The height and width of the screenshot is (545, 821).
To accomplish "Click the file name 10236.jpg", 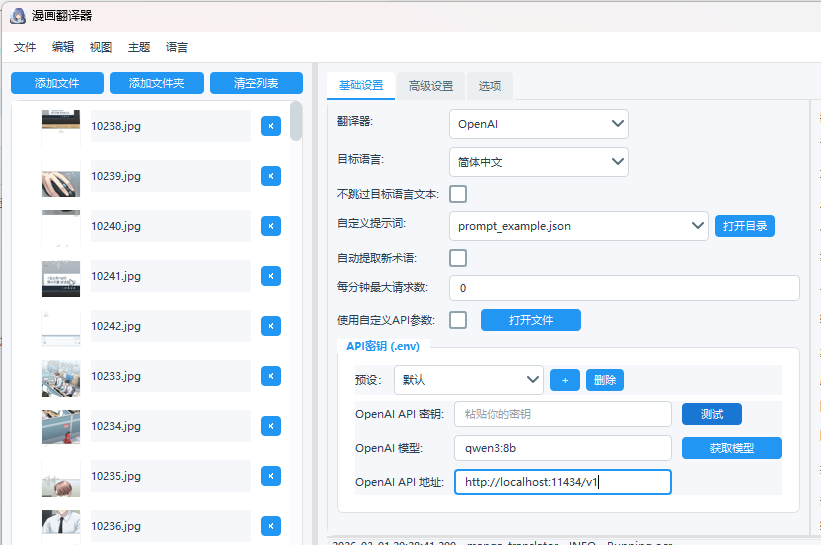I will [x=116, y=526].
